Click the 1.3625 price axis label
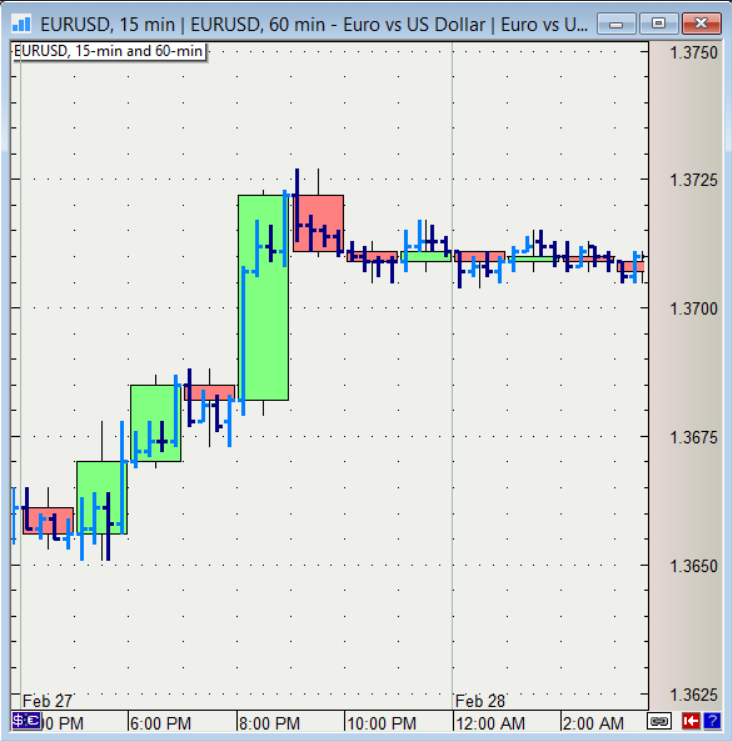Viewport: 732px width, 741px height. point(694,695)
